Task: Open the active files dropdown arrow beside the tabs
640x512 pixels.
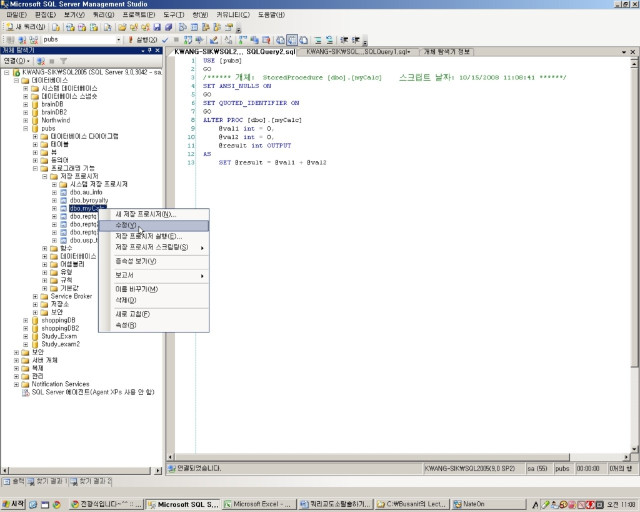Action: [624, 52]
